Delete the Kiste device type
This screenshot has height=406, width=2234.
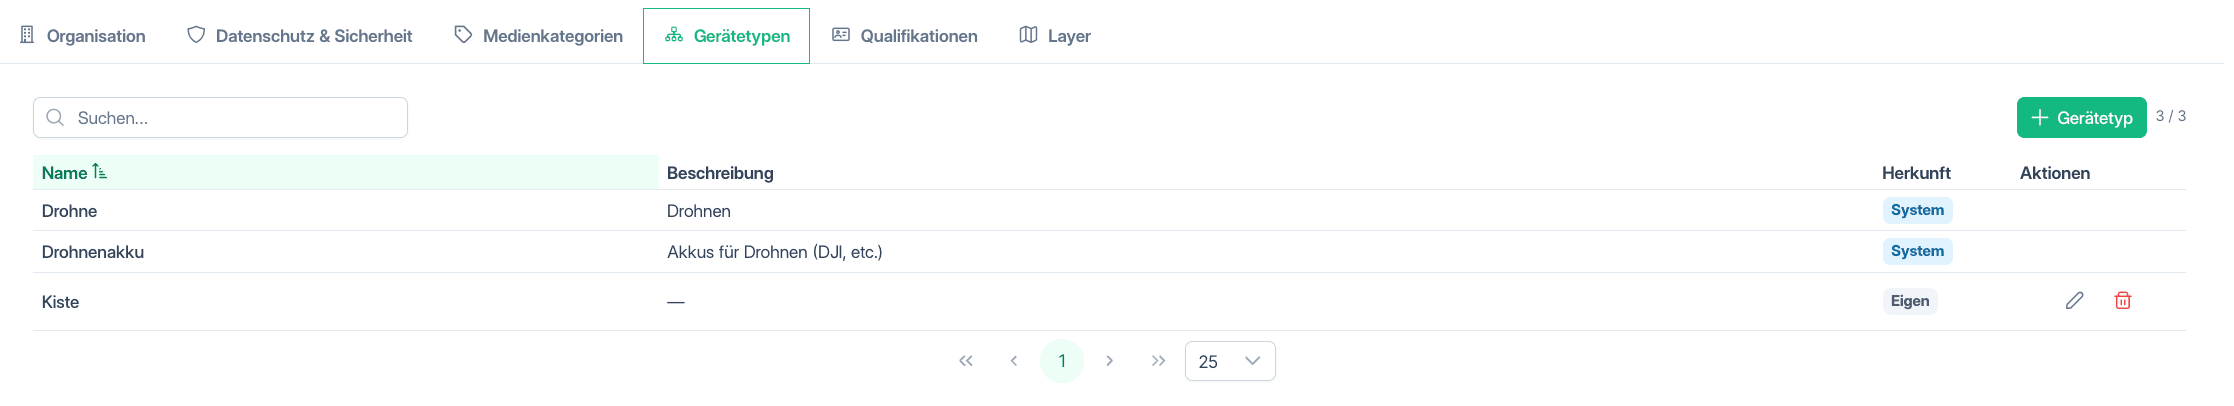[2122, 301]
